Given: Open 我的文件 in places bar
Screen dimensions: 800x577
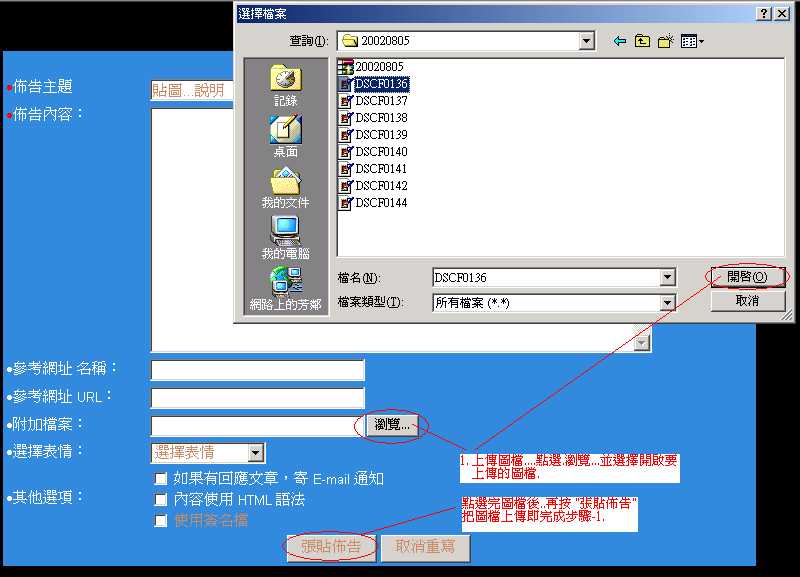Looking at the screenshot, I should tap(285, 187).
